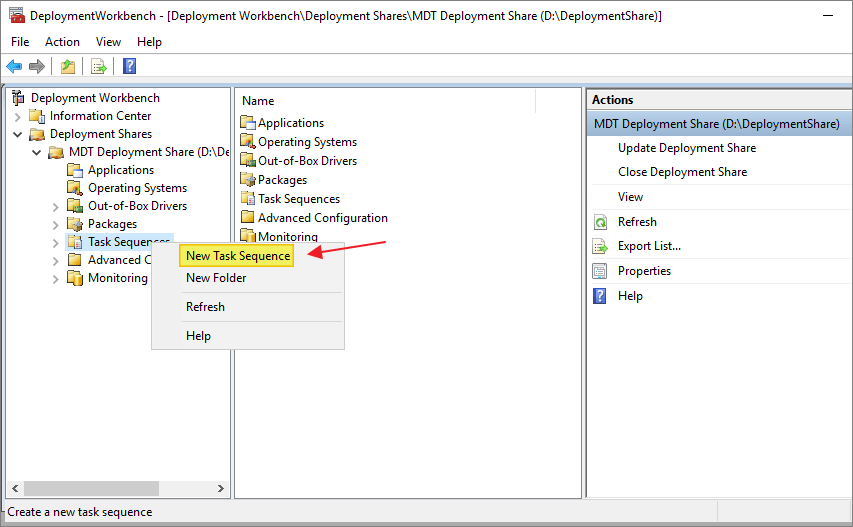Click the tree pane horizontal scrollbar right arrow

(220, 488)
